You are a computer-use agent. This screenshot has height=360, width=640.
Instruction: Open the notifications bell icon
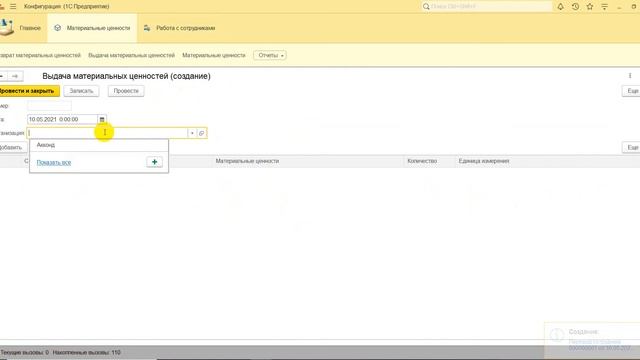(x=560, y=7)
